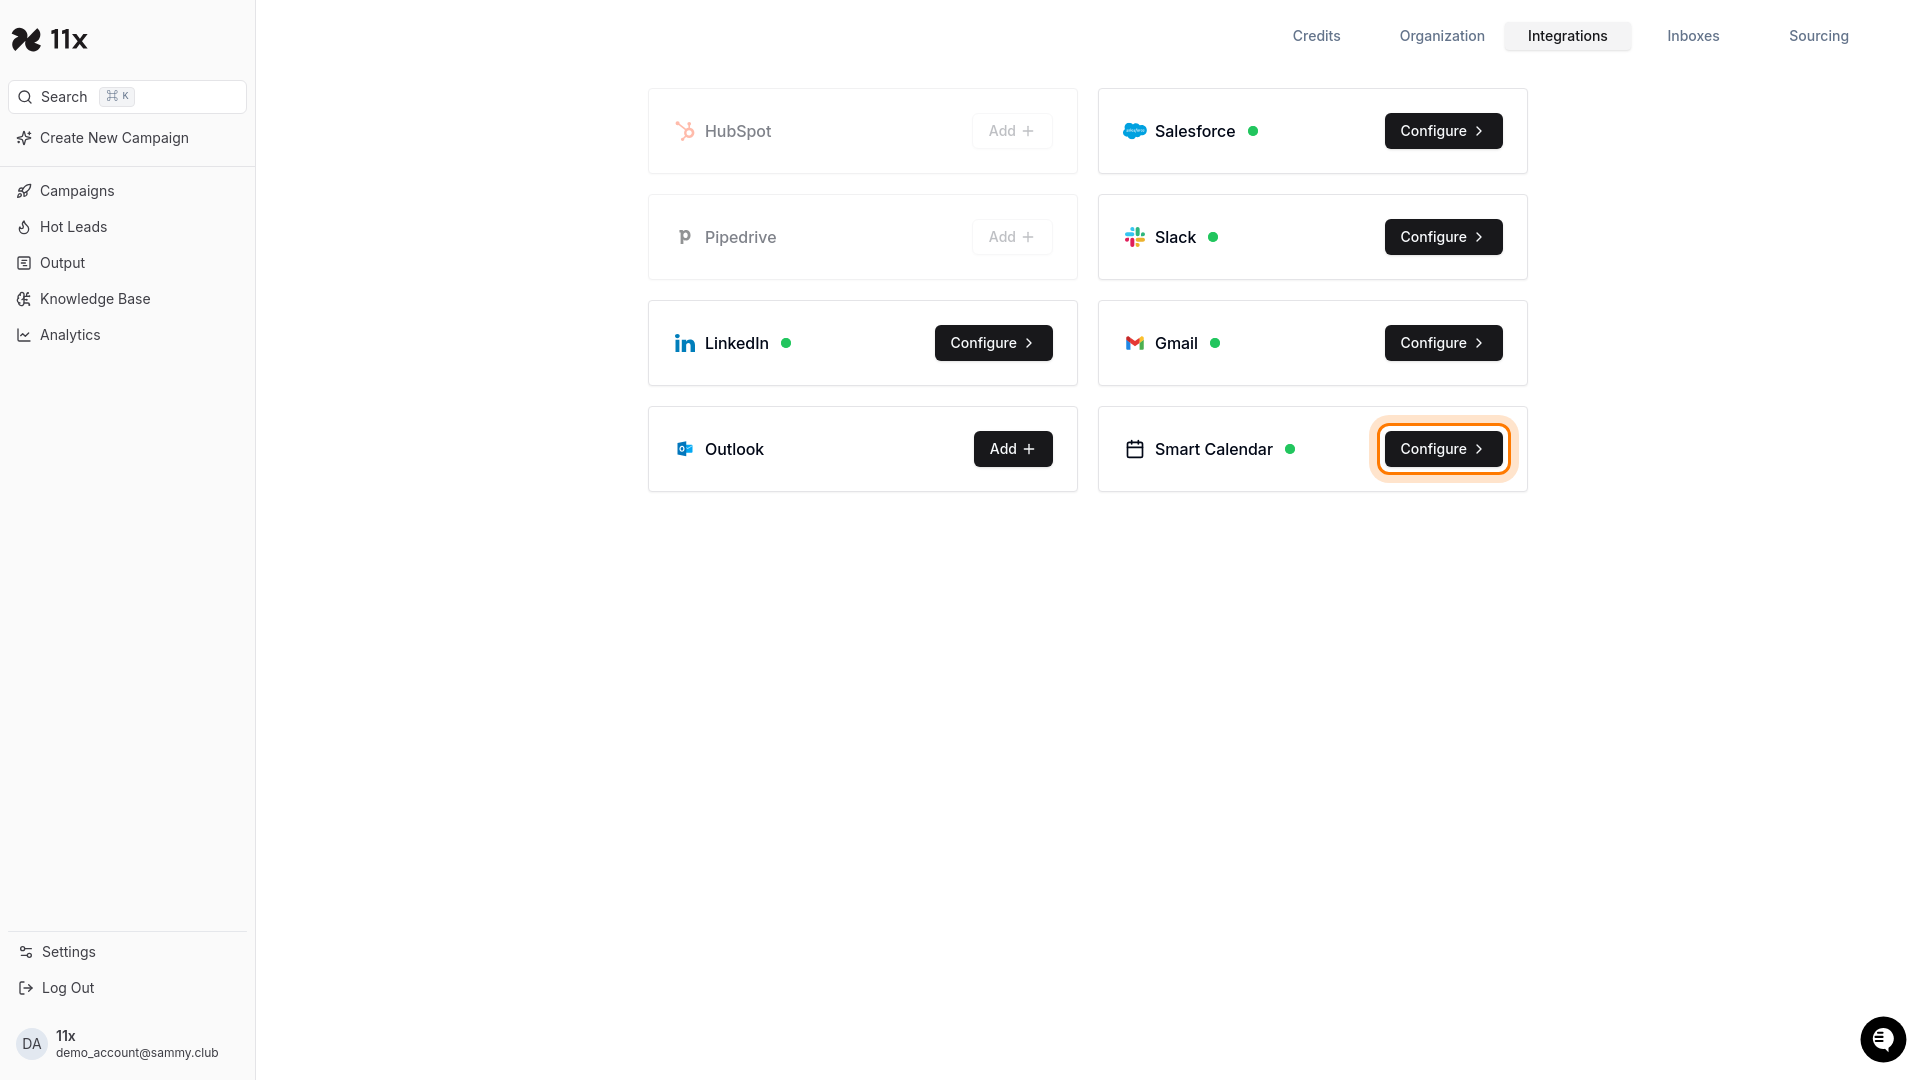The height and width of the screenshot is (1080, 1920).
Task: Focus the Search input field
Action: tap(127, 97)
